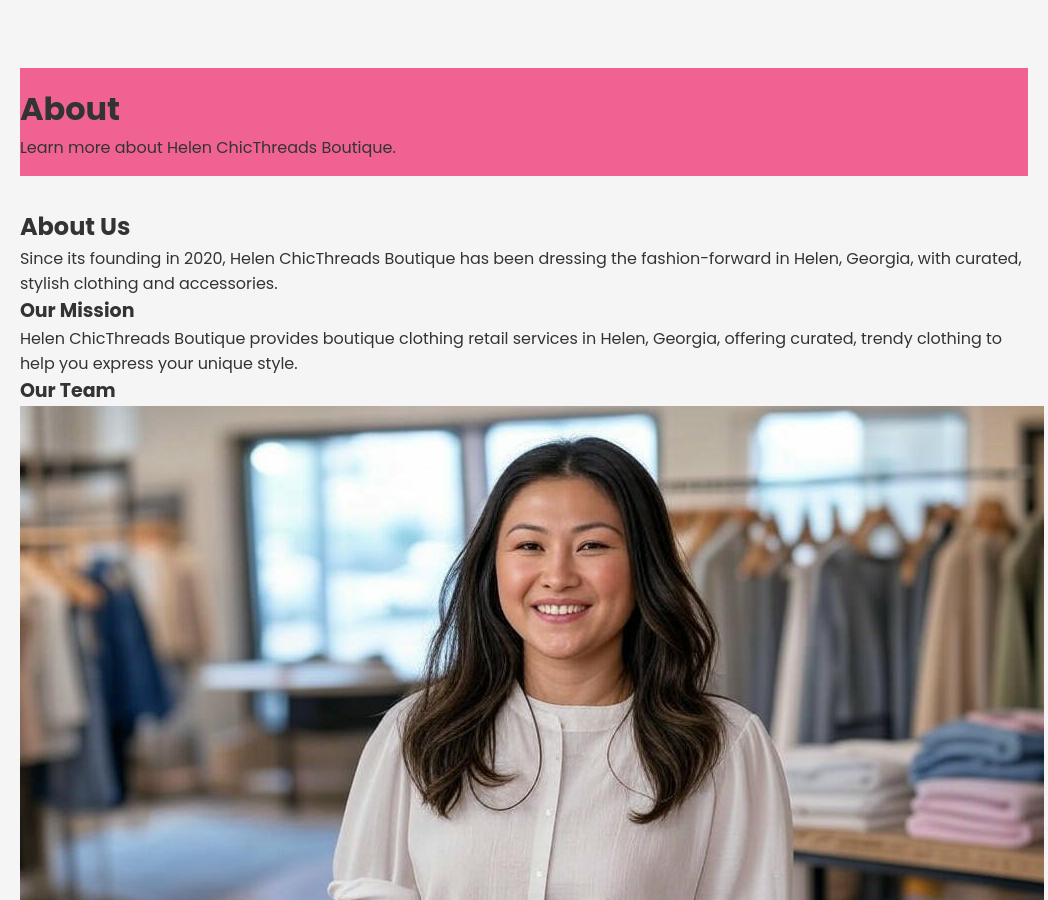Click the folded pink sweaters in photo
Screen dimensions: 1048x900
point(970,812)
